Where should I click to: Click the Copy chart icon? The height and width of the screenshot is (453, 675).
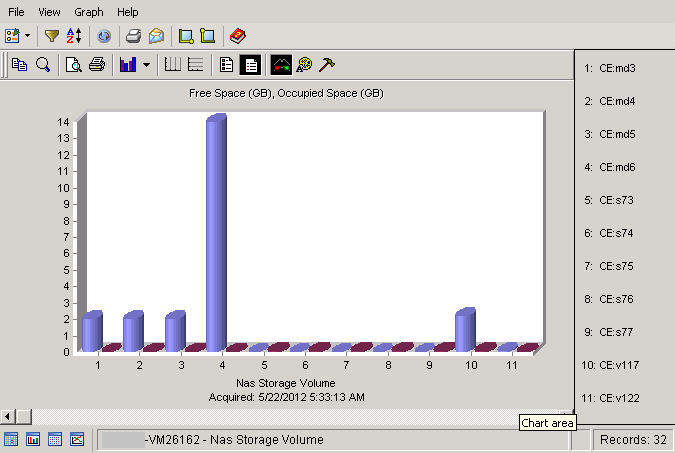coord(19,65)
